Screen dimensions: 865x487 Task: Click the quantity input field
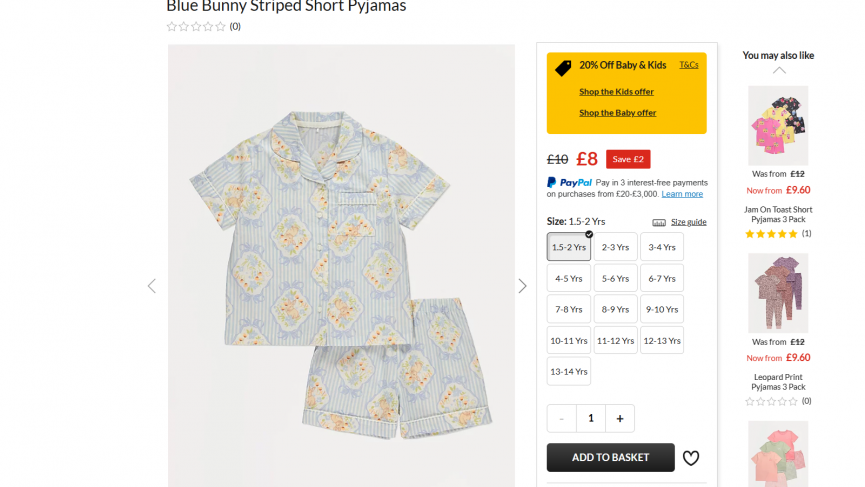pyautogui.click(x=591, y=418)
